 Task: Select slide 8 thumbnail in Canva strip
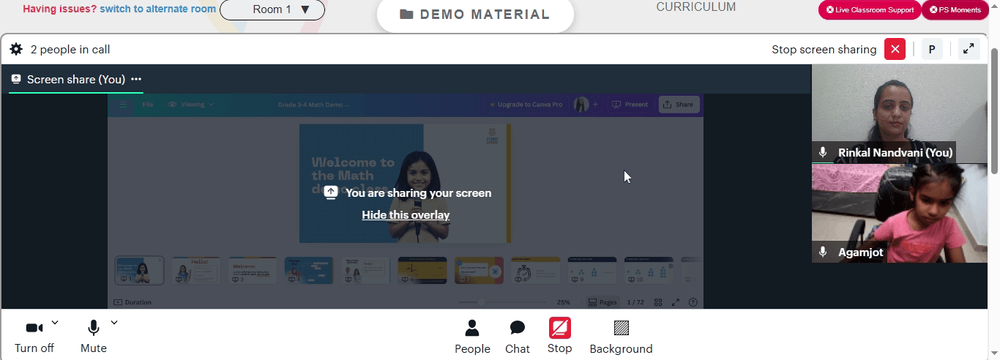[536, 271]
